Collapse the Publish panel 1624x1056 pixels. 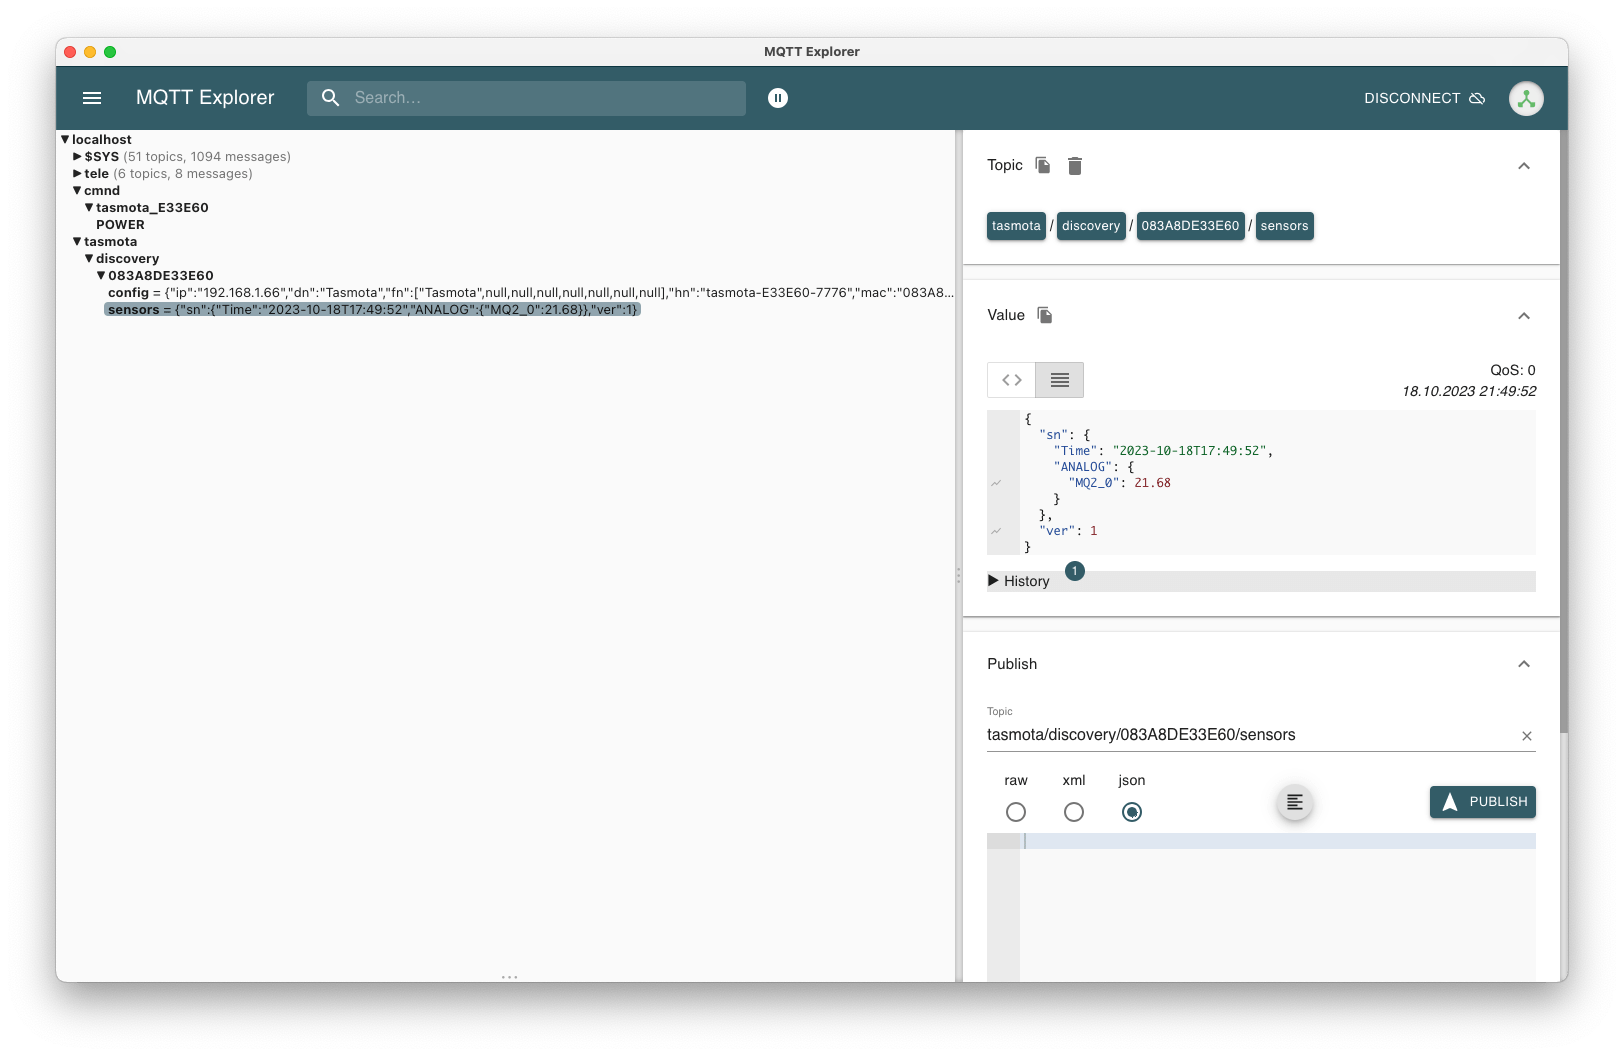pyautogui.click(x=1523, y=663)
